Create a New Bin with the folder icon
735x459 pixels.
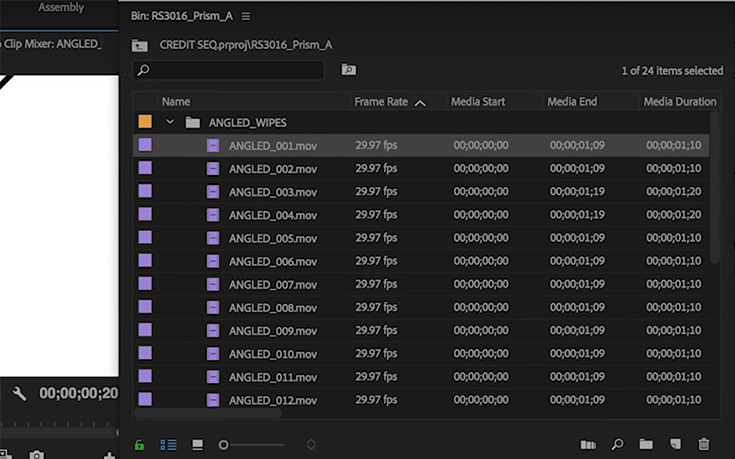(646, 444)
